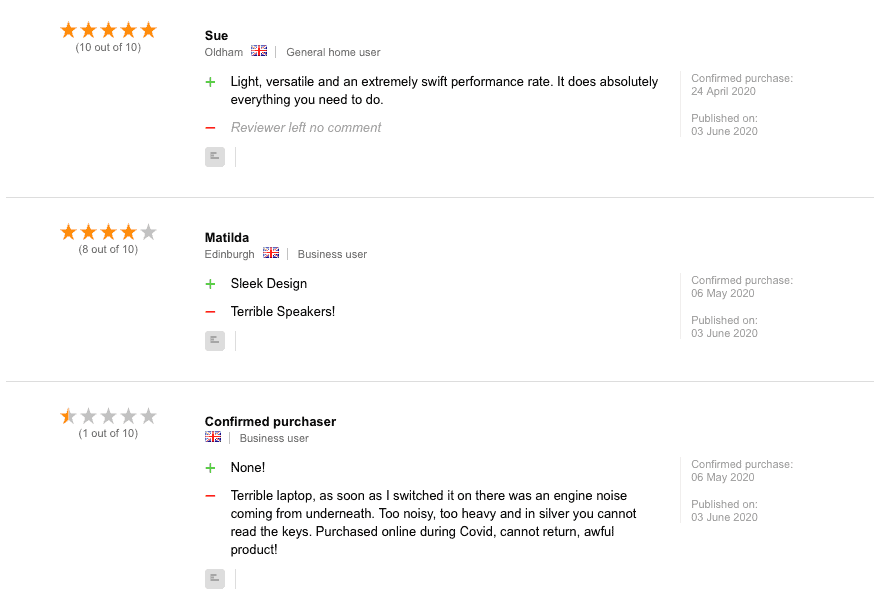Click the half-star rating of 1 out of 10
Viewport: 890px width, 599px height.
coord(108,416)
